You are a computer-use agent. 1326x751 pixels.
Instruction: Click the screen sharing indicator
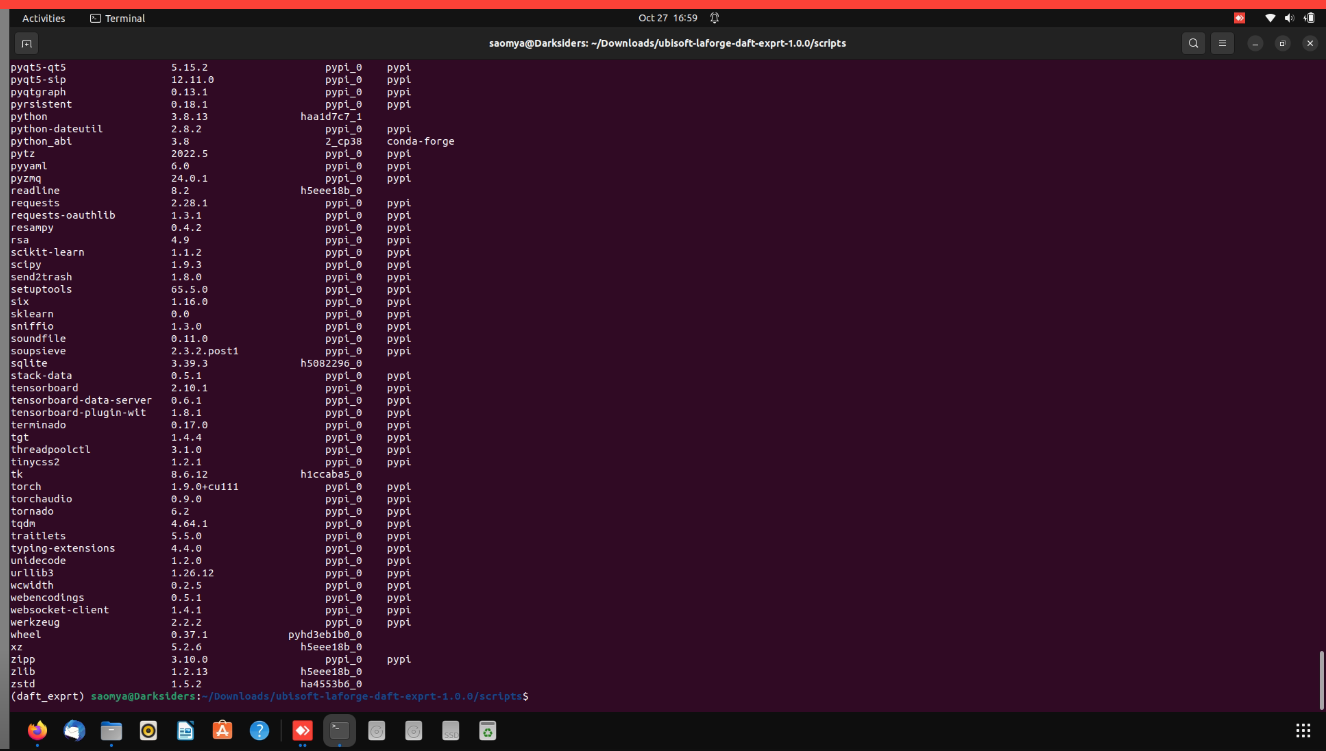1239,17
